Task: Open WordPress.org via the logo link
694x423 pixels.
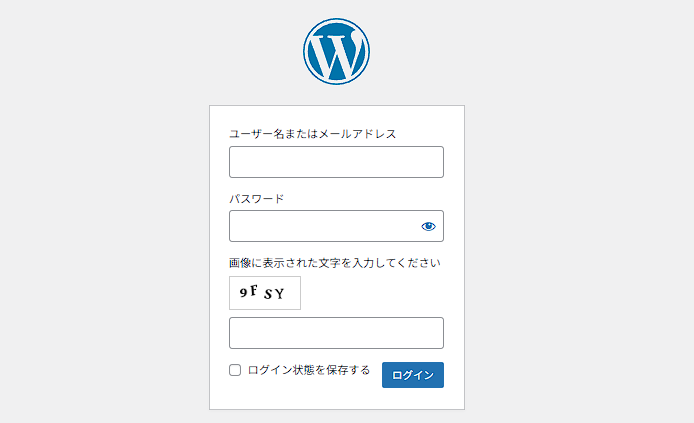Action: [336, 52]
